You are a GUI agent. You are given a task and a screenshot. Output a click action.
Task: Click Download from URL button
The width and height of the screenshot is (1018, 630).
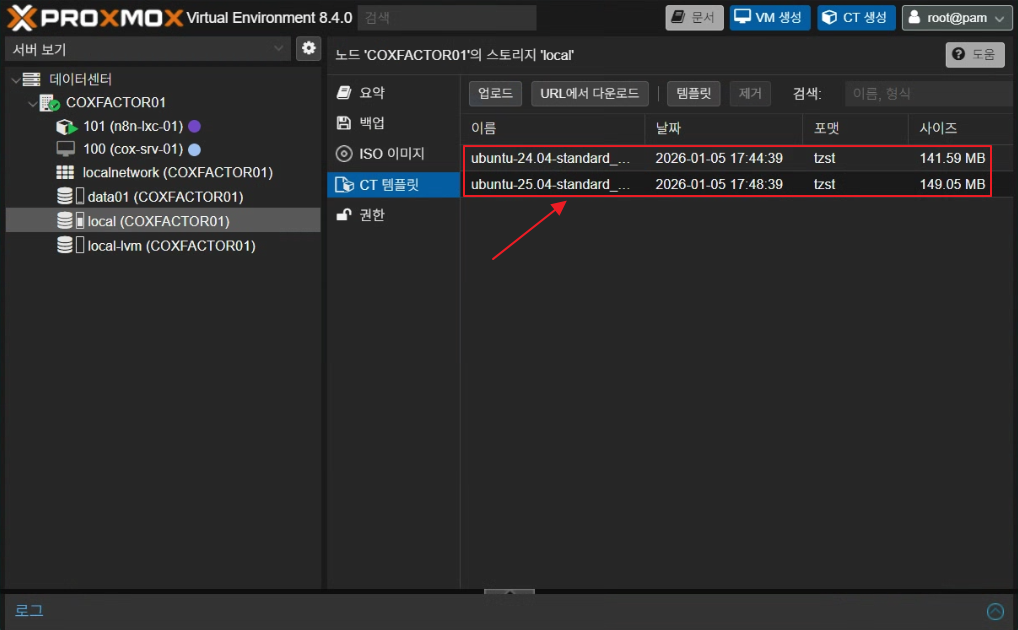590,94
